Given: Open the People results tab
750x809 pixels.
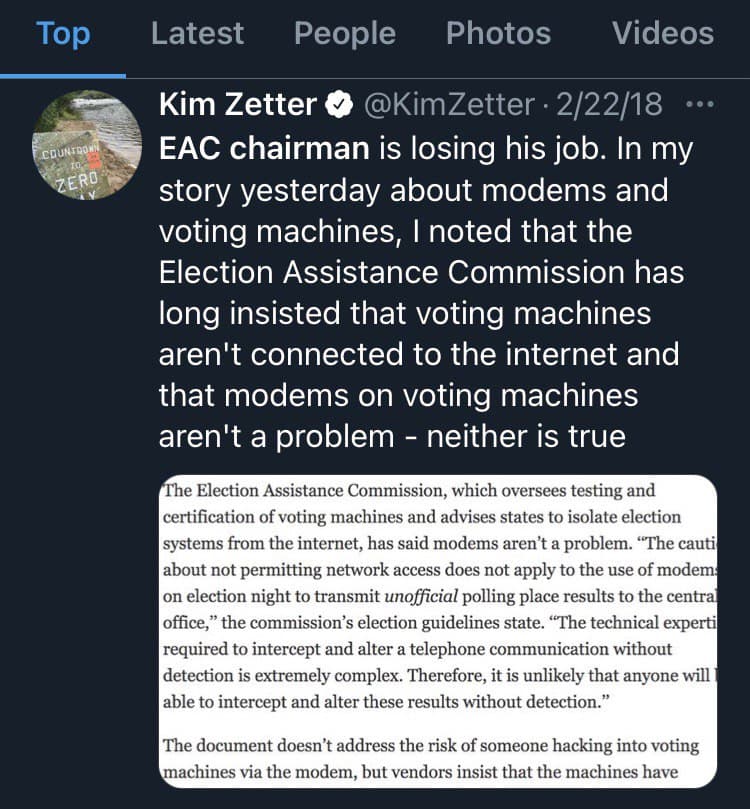Looking at the screenshot, I should [344, 34].
